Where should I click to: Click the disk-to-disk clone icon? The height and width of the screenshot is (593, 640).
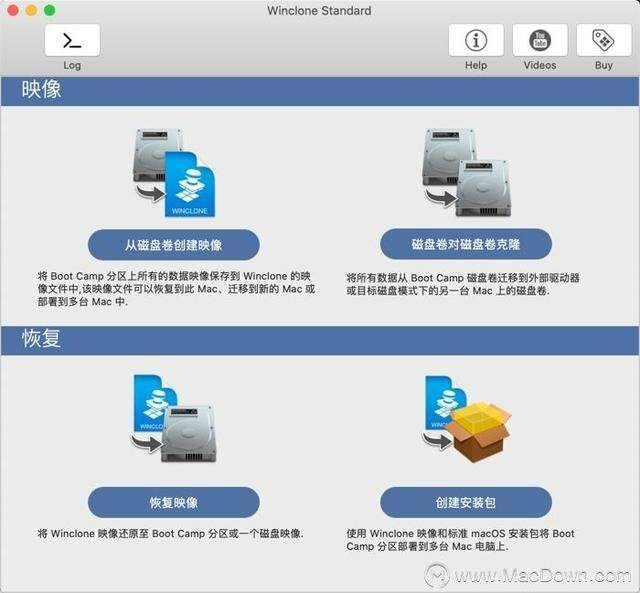[x=466, y=173]
